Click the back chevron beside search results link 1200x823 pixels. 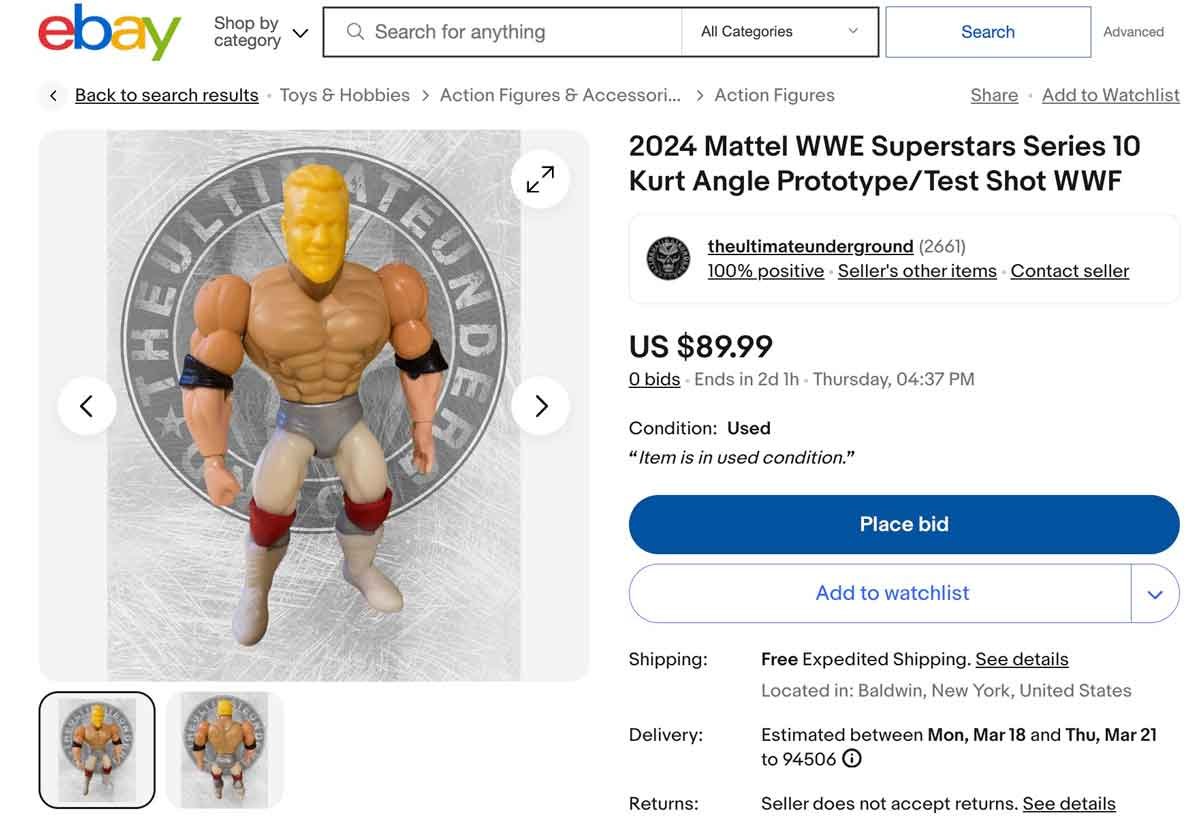(52, 95)
